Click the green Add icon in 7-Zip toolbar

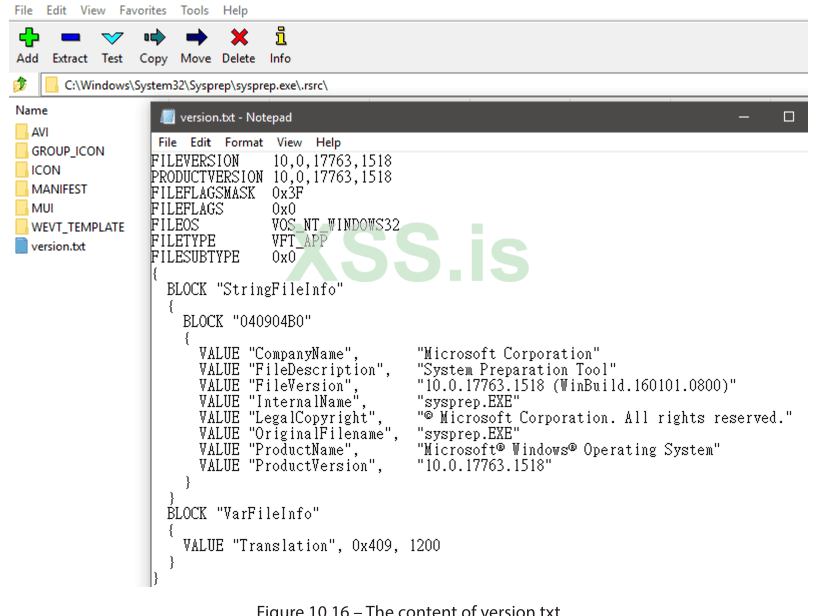(x=29, y=37)
